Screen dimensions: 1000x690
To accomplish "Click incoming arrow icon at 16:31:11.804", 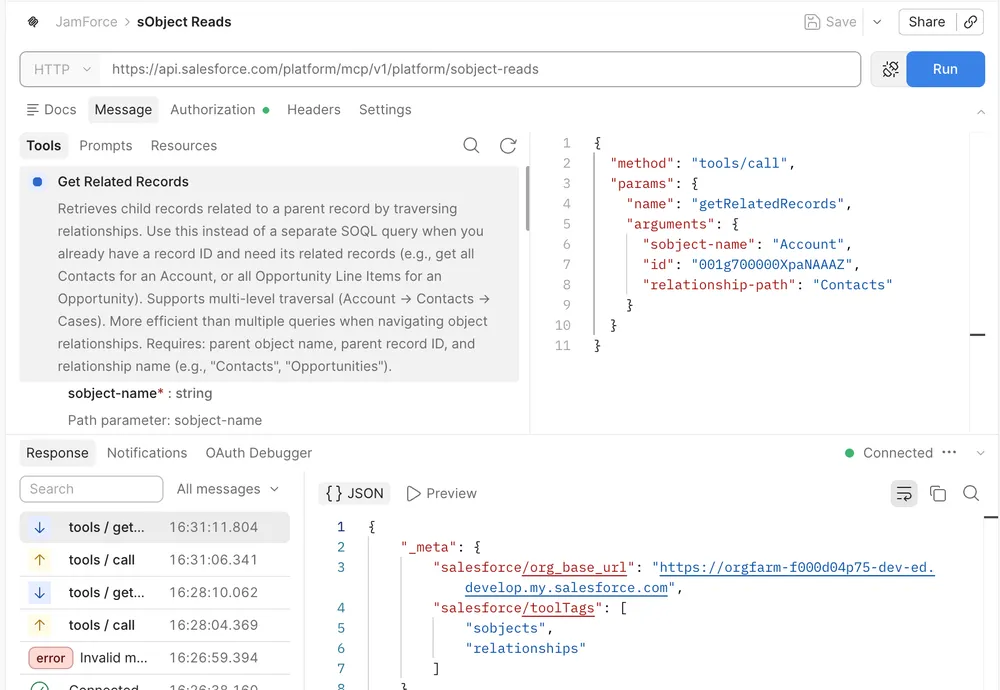I will pyautogui.click(x=40, y=527).
